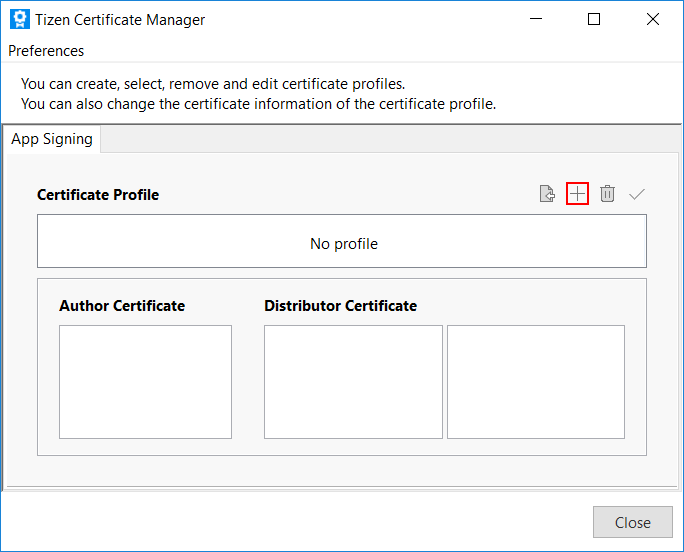This screenshot has width=684, height=552.
Task: Minimize the Tizen Certificate Manager window
Action: 535,19
